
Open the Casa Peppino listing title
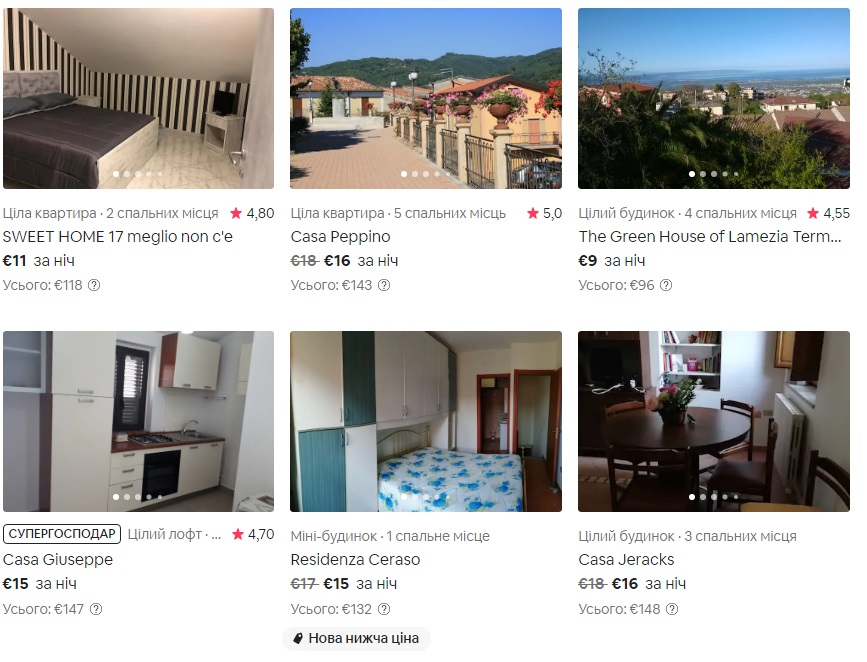point(341,237)
